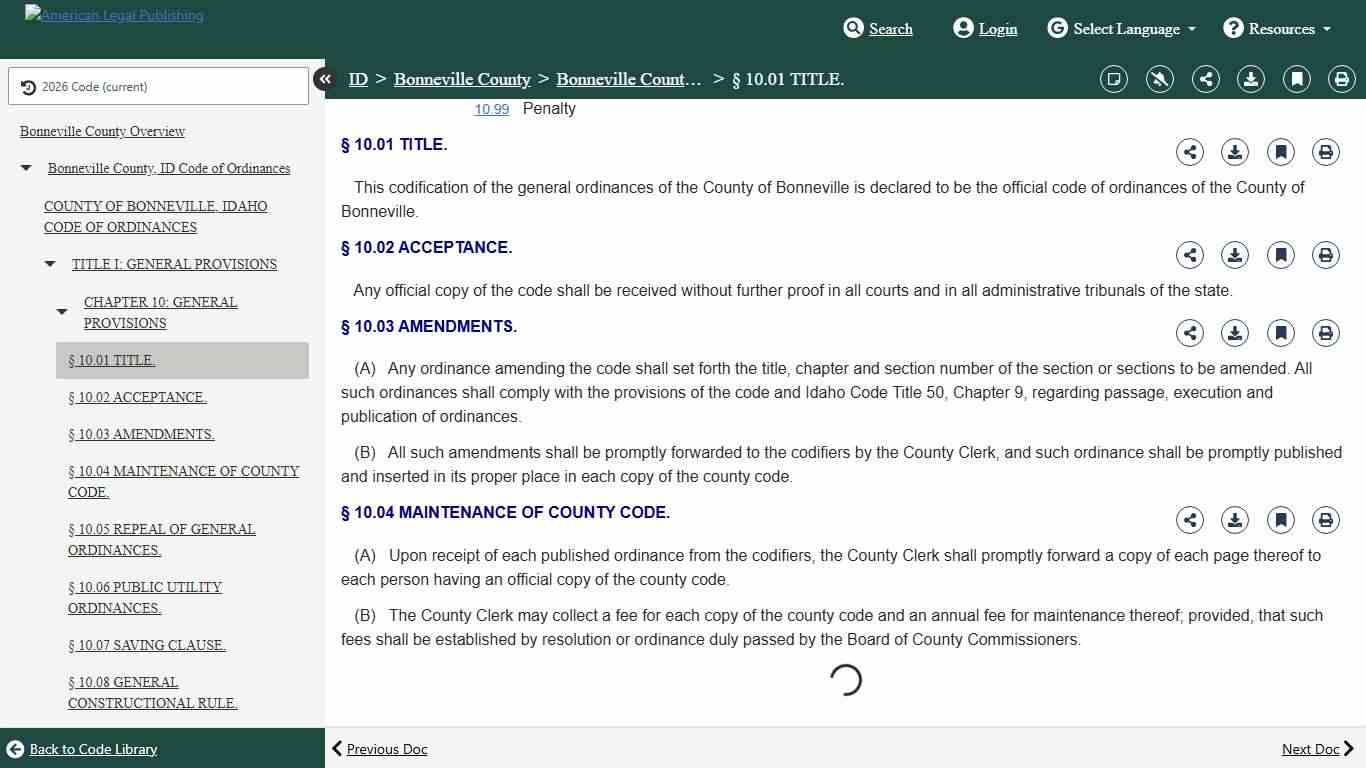Toggle the muted bell notification icon
Viewport: 1366px width, 768px height.
[1159, 79]
